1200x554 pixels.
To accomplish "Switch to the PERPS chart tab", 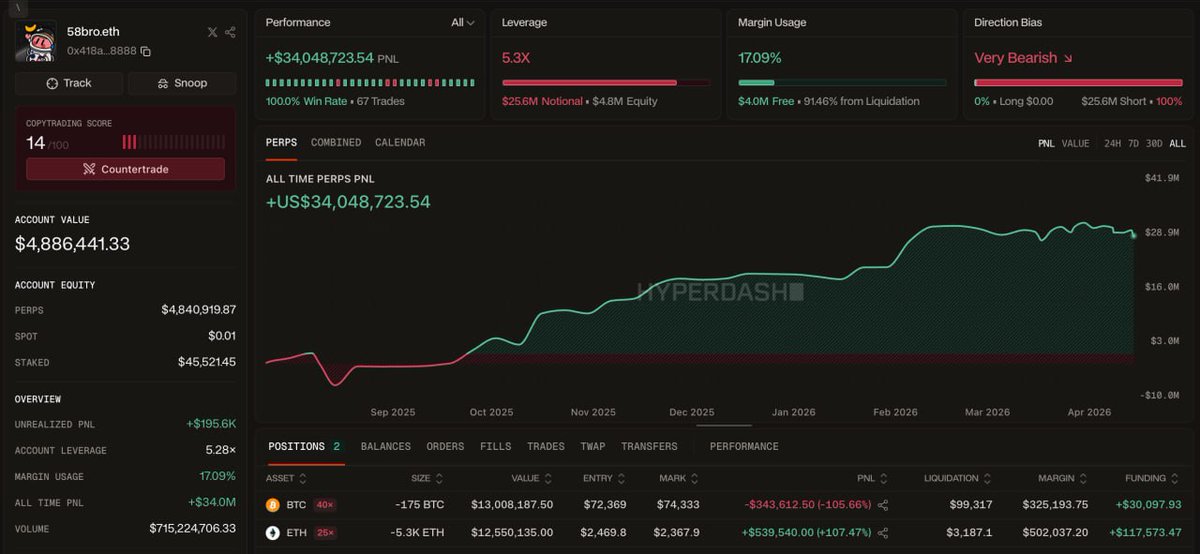I will pyautogui.click(x=281, y=143).
